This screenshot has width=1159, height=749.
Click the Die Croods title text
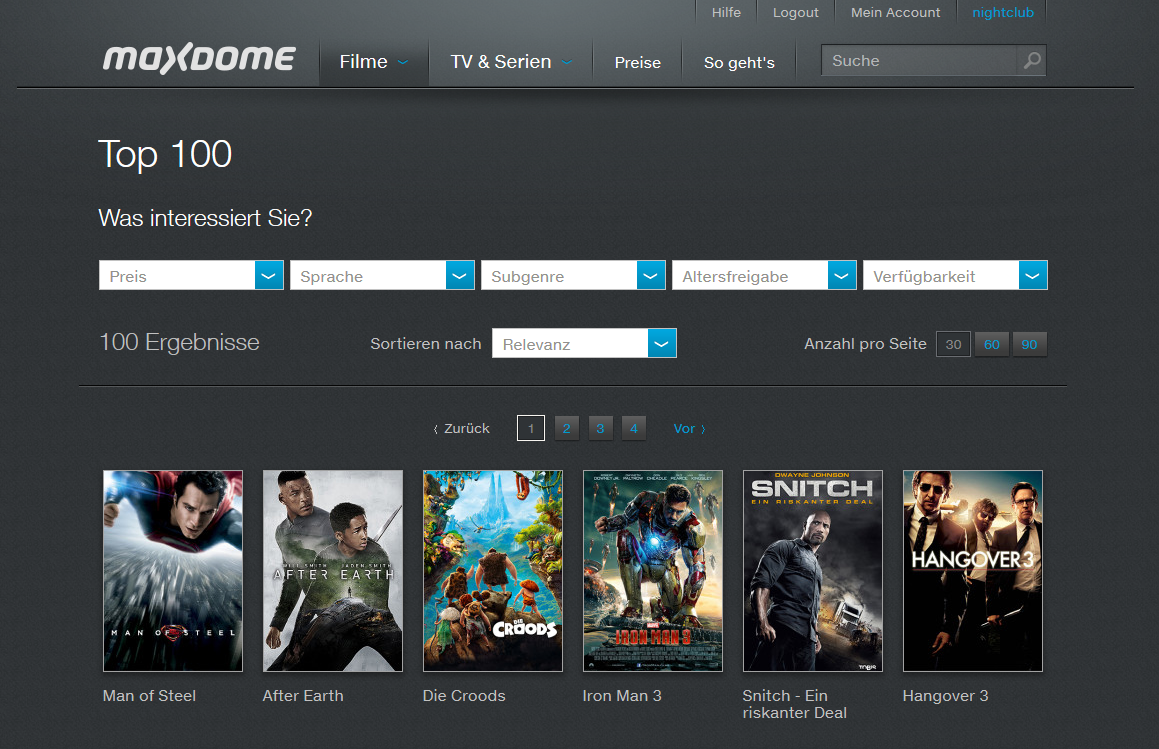click(x=464, y=696)
